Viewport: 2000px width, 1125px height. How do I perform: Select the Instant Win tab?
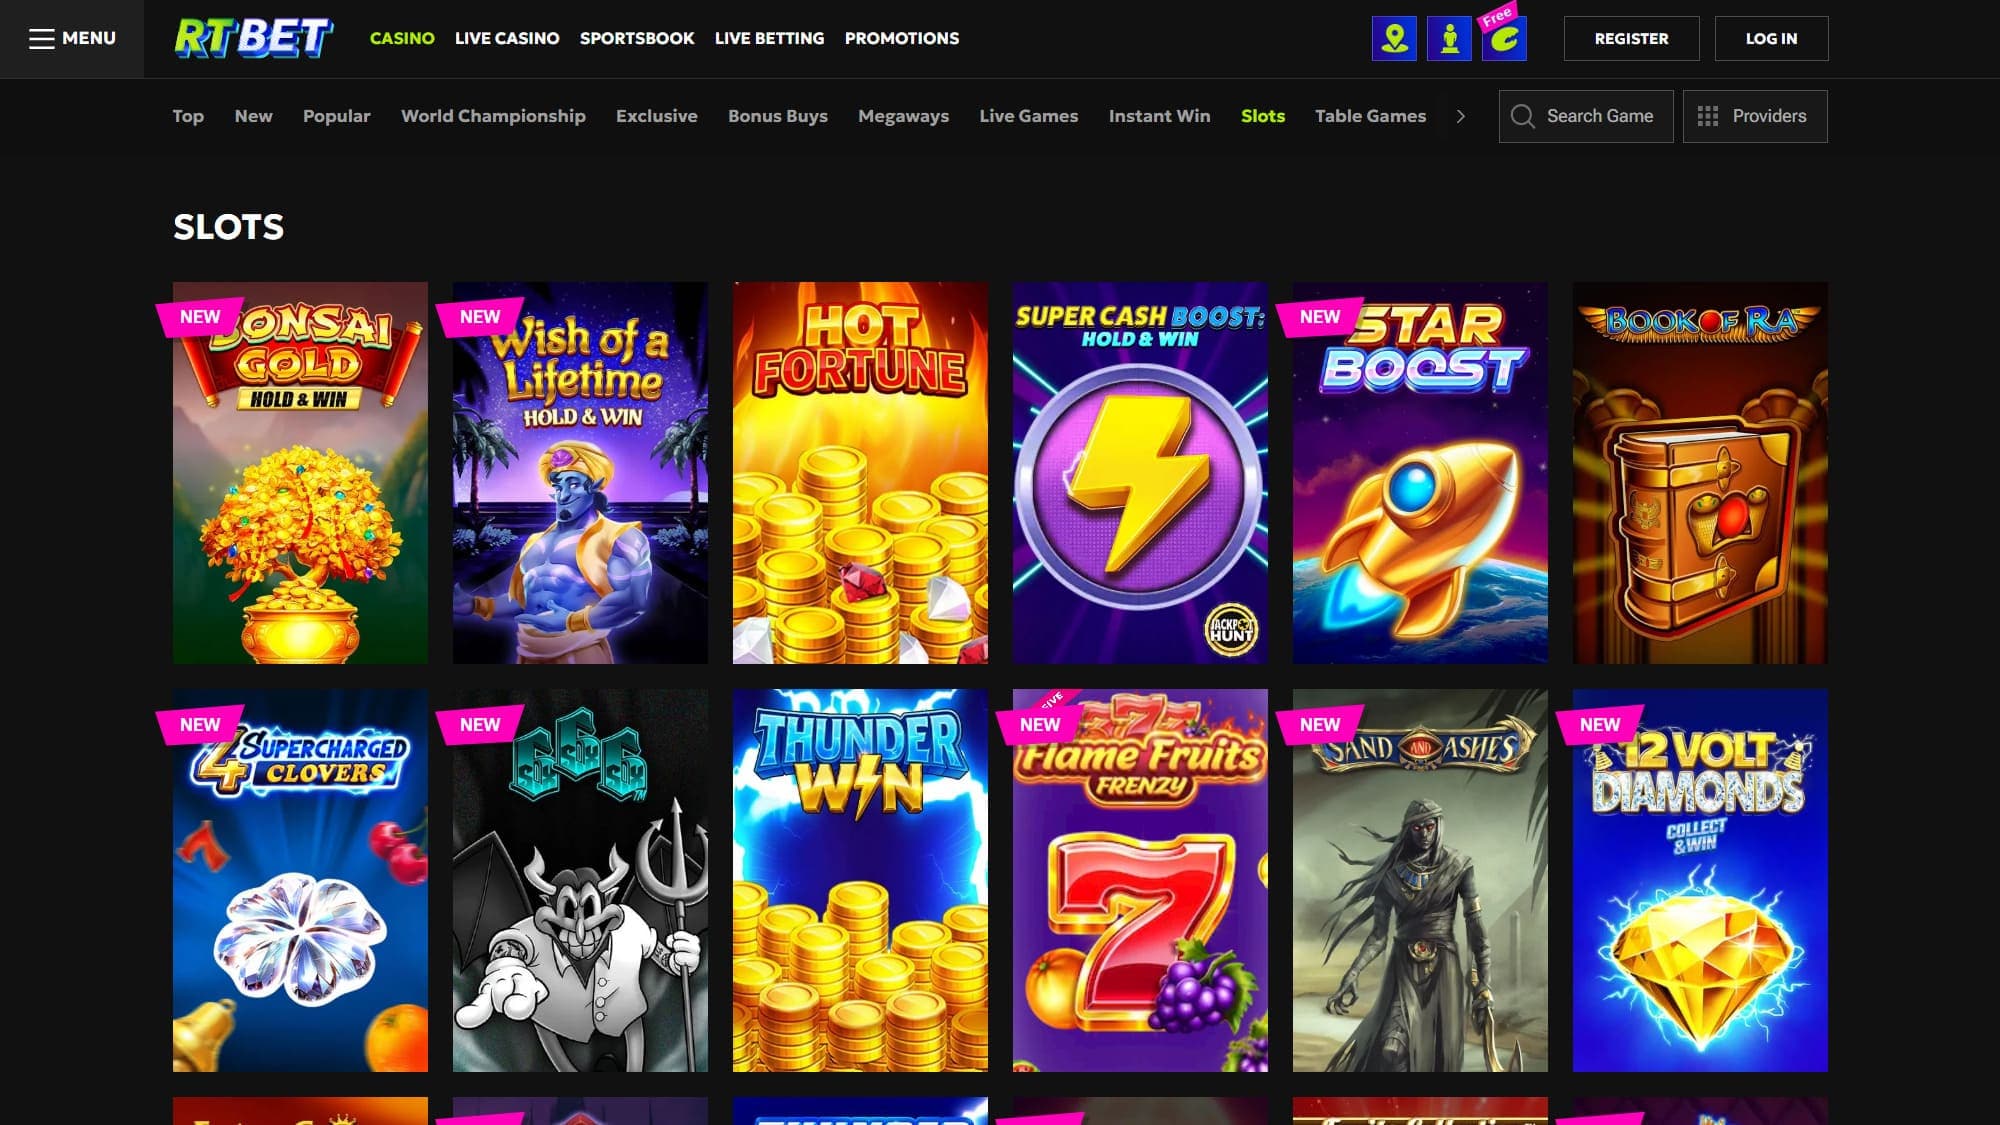tap(1159, 116)
